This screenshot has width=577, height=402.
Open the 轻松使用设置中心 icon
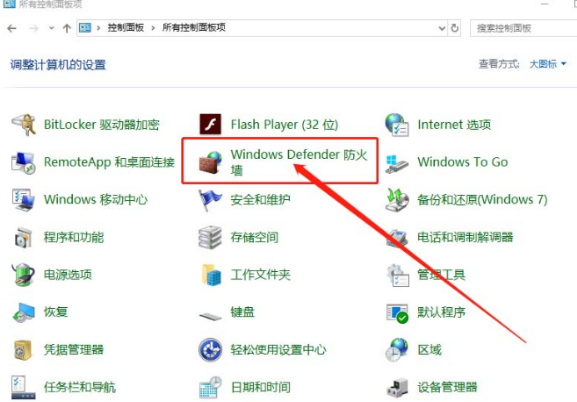coord(210,350)
